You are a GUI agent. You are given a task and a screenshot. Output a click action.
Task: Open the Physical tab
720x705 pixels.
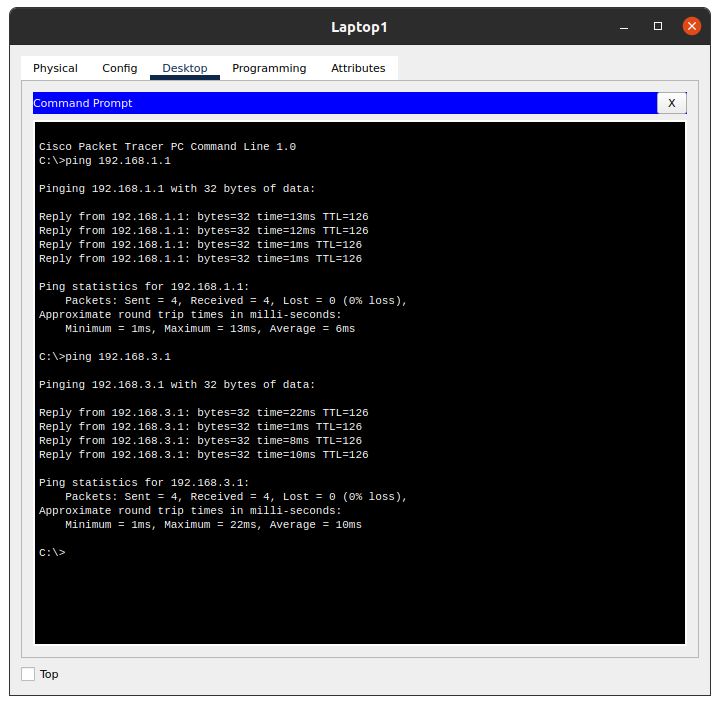point(55,68)
